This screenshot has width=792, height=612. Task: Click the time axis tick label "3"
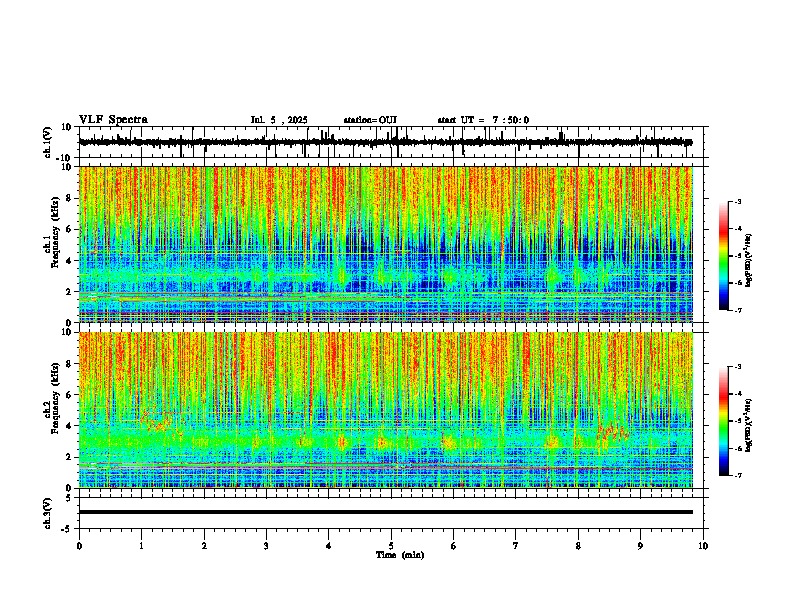tap(266, 546)
